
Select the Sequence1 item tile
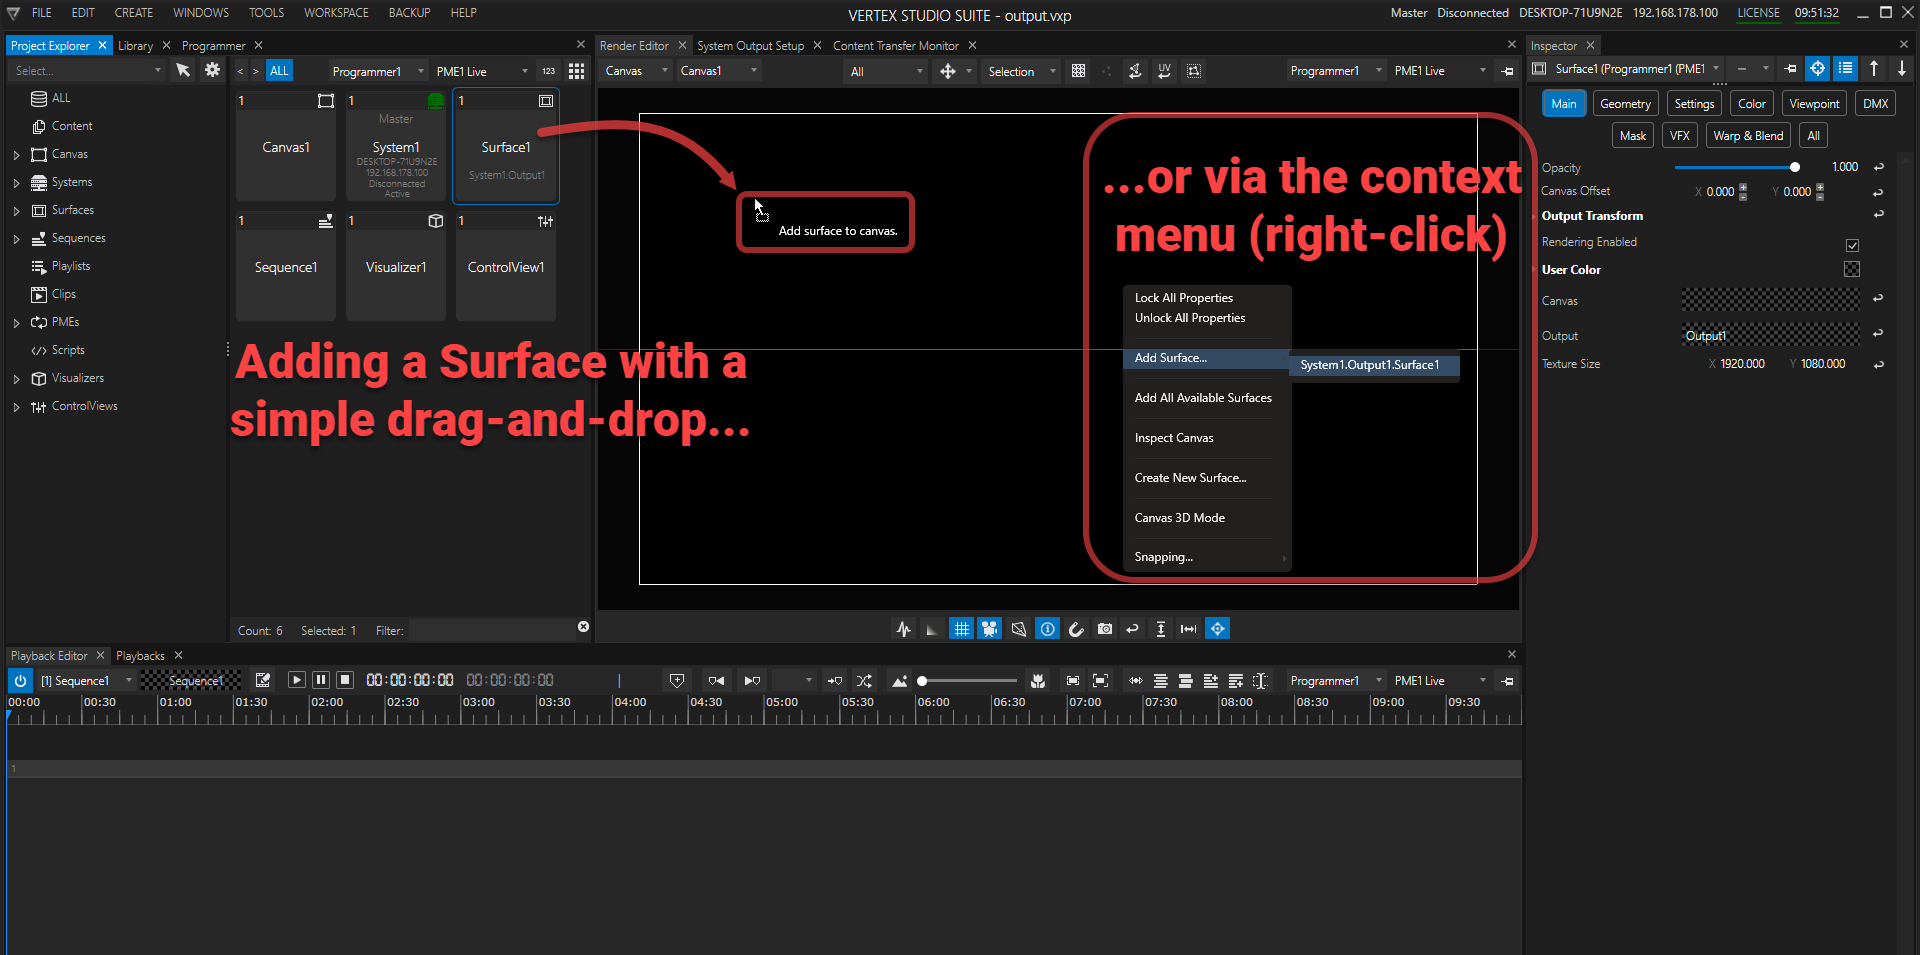point(286,265)
